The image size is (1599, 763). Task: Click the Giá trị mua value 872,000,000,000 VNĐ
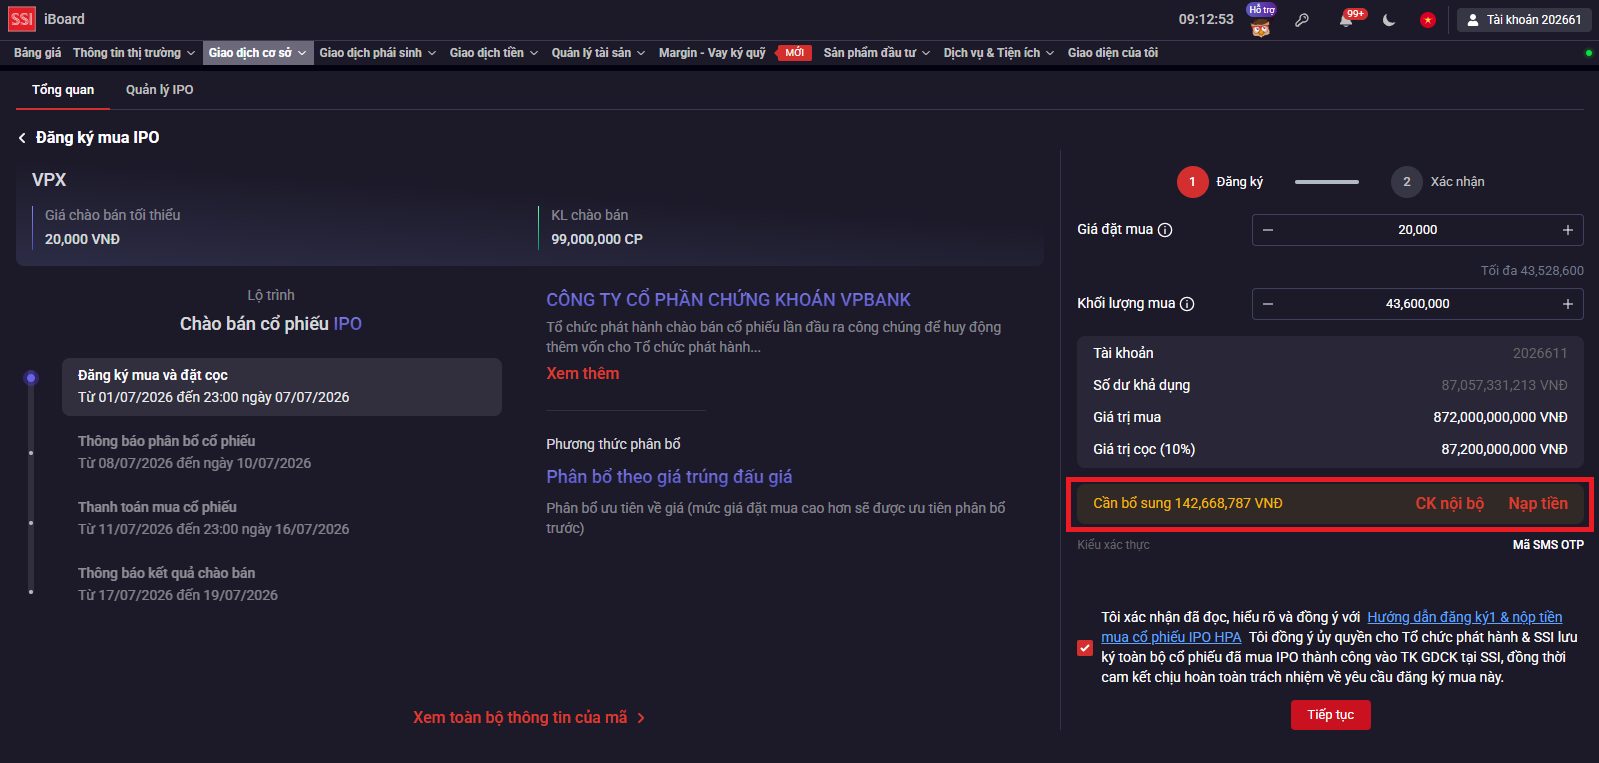[1500, 417]
